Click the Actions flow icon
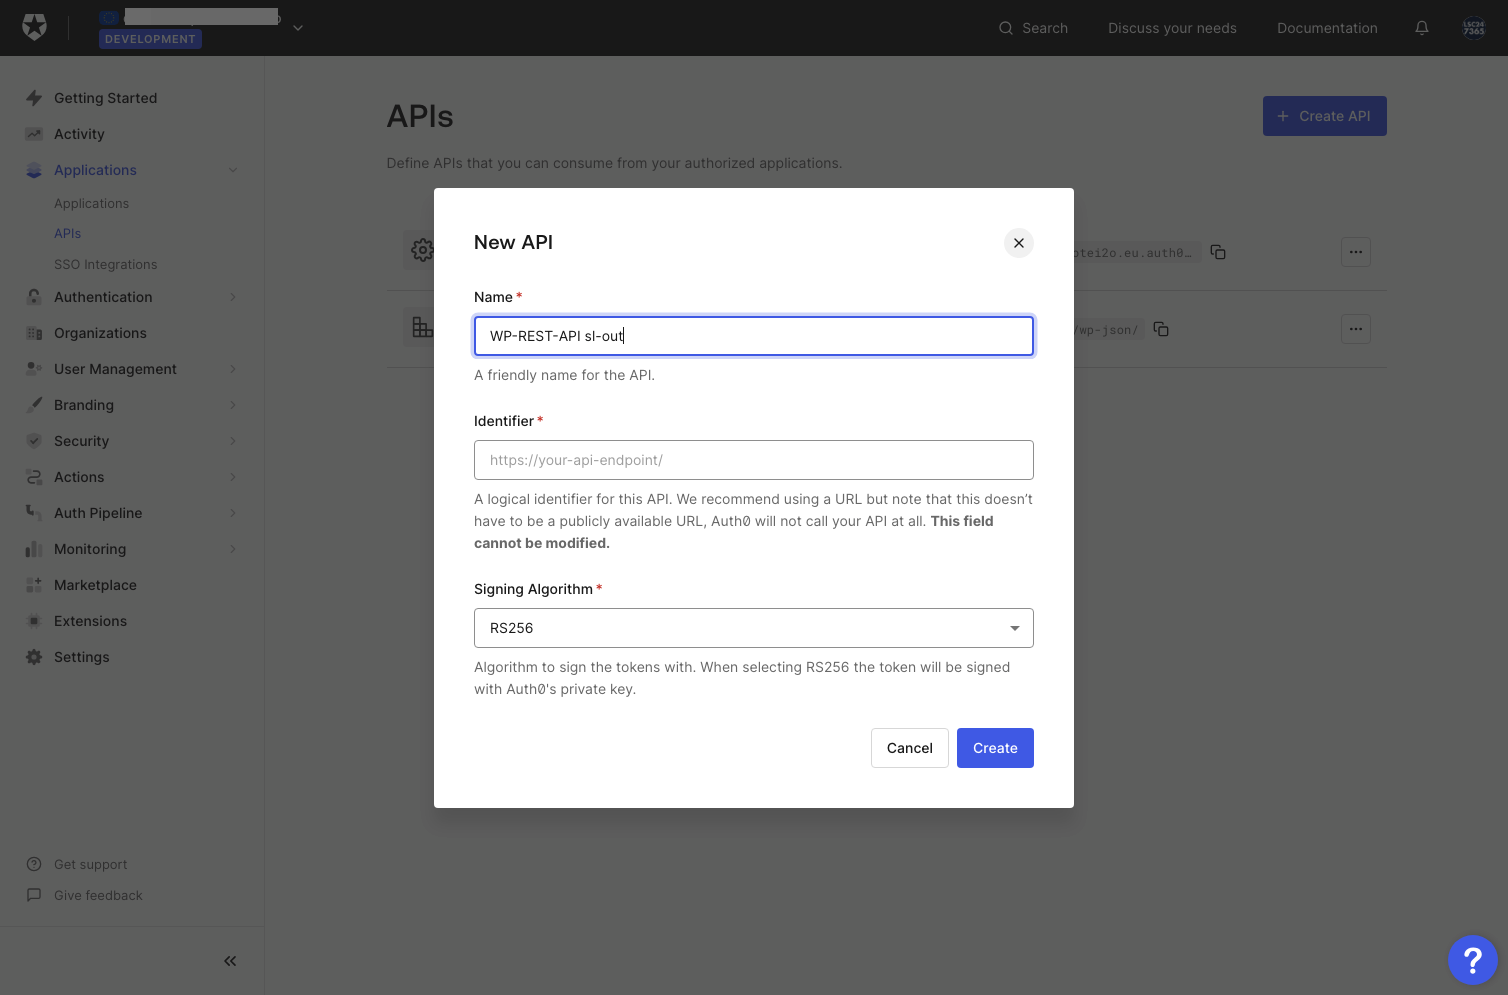 point(34,477)
